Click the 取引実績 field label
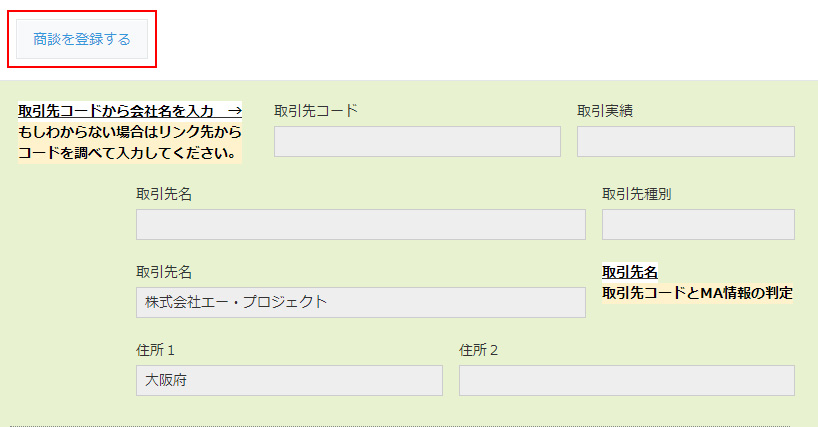The width and height of the screenshot is (818, 427). tap(605, 111)
